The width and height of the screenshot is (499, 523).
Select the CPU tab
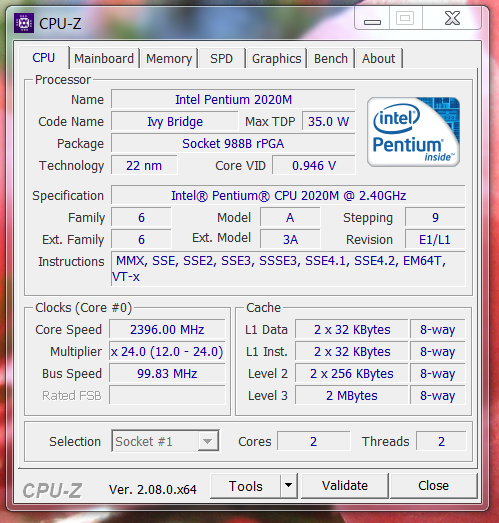click(44, 58)
